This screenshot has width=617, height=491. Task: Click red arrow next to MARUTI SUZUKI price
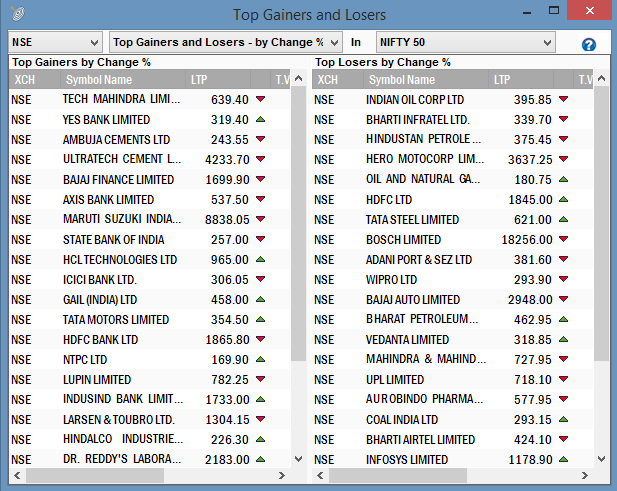click(260, 220)
